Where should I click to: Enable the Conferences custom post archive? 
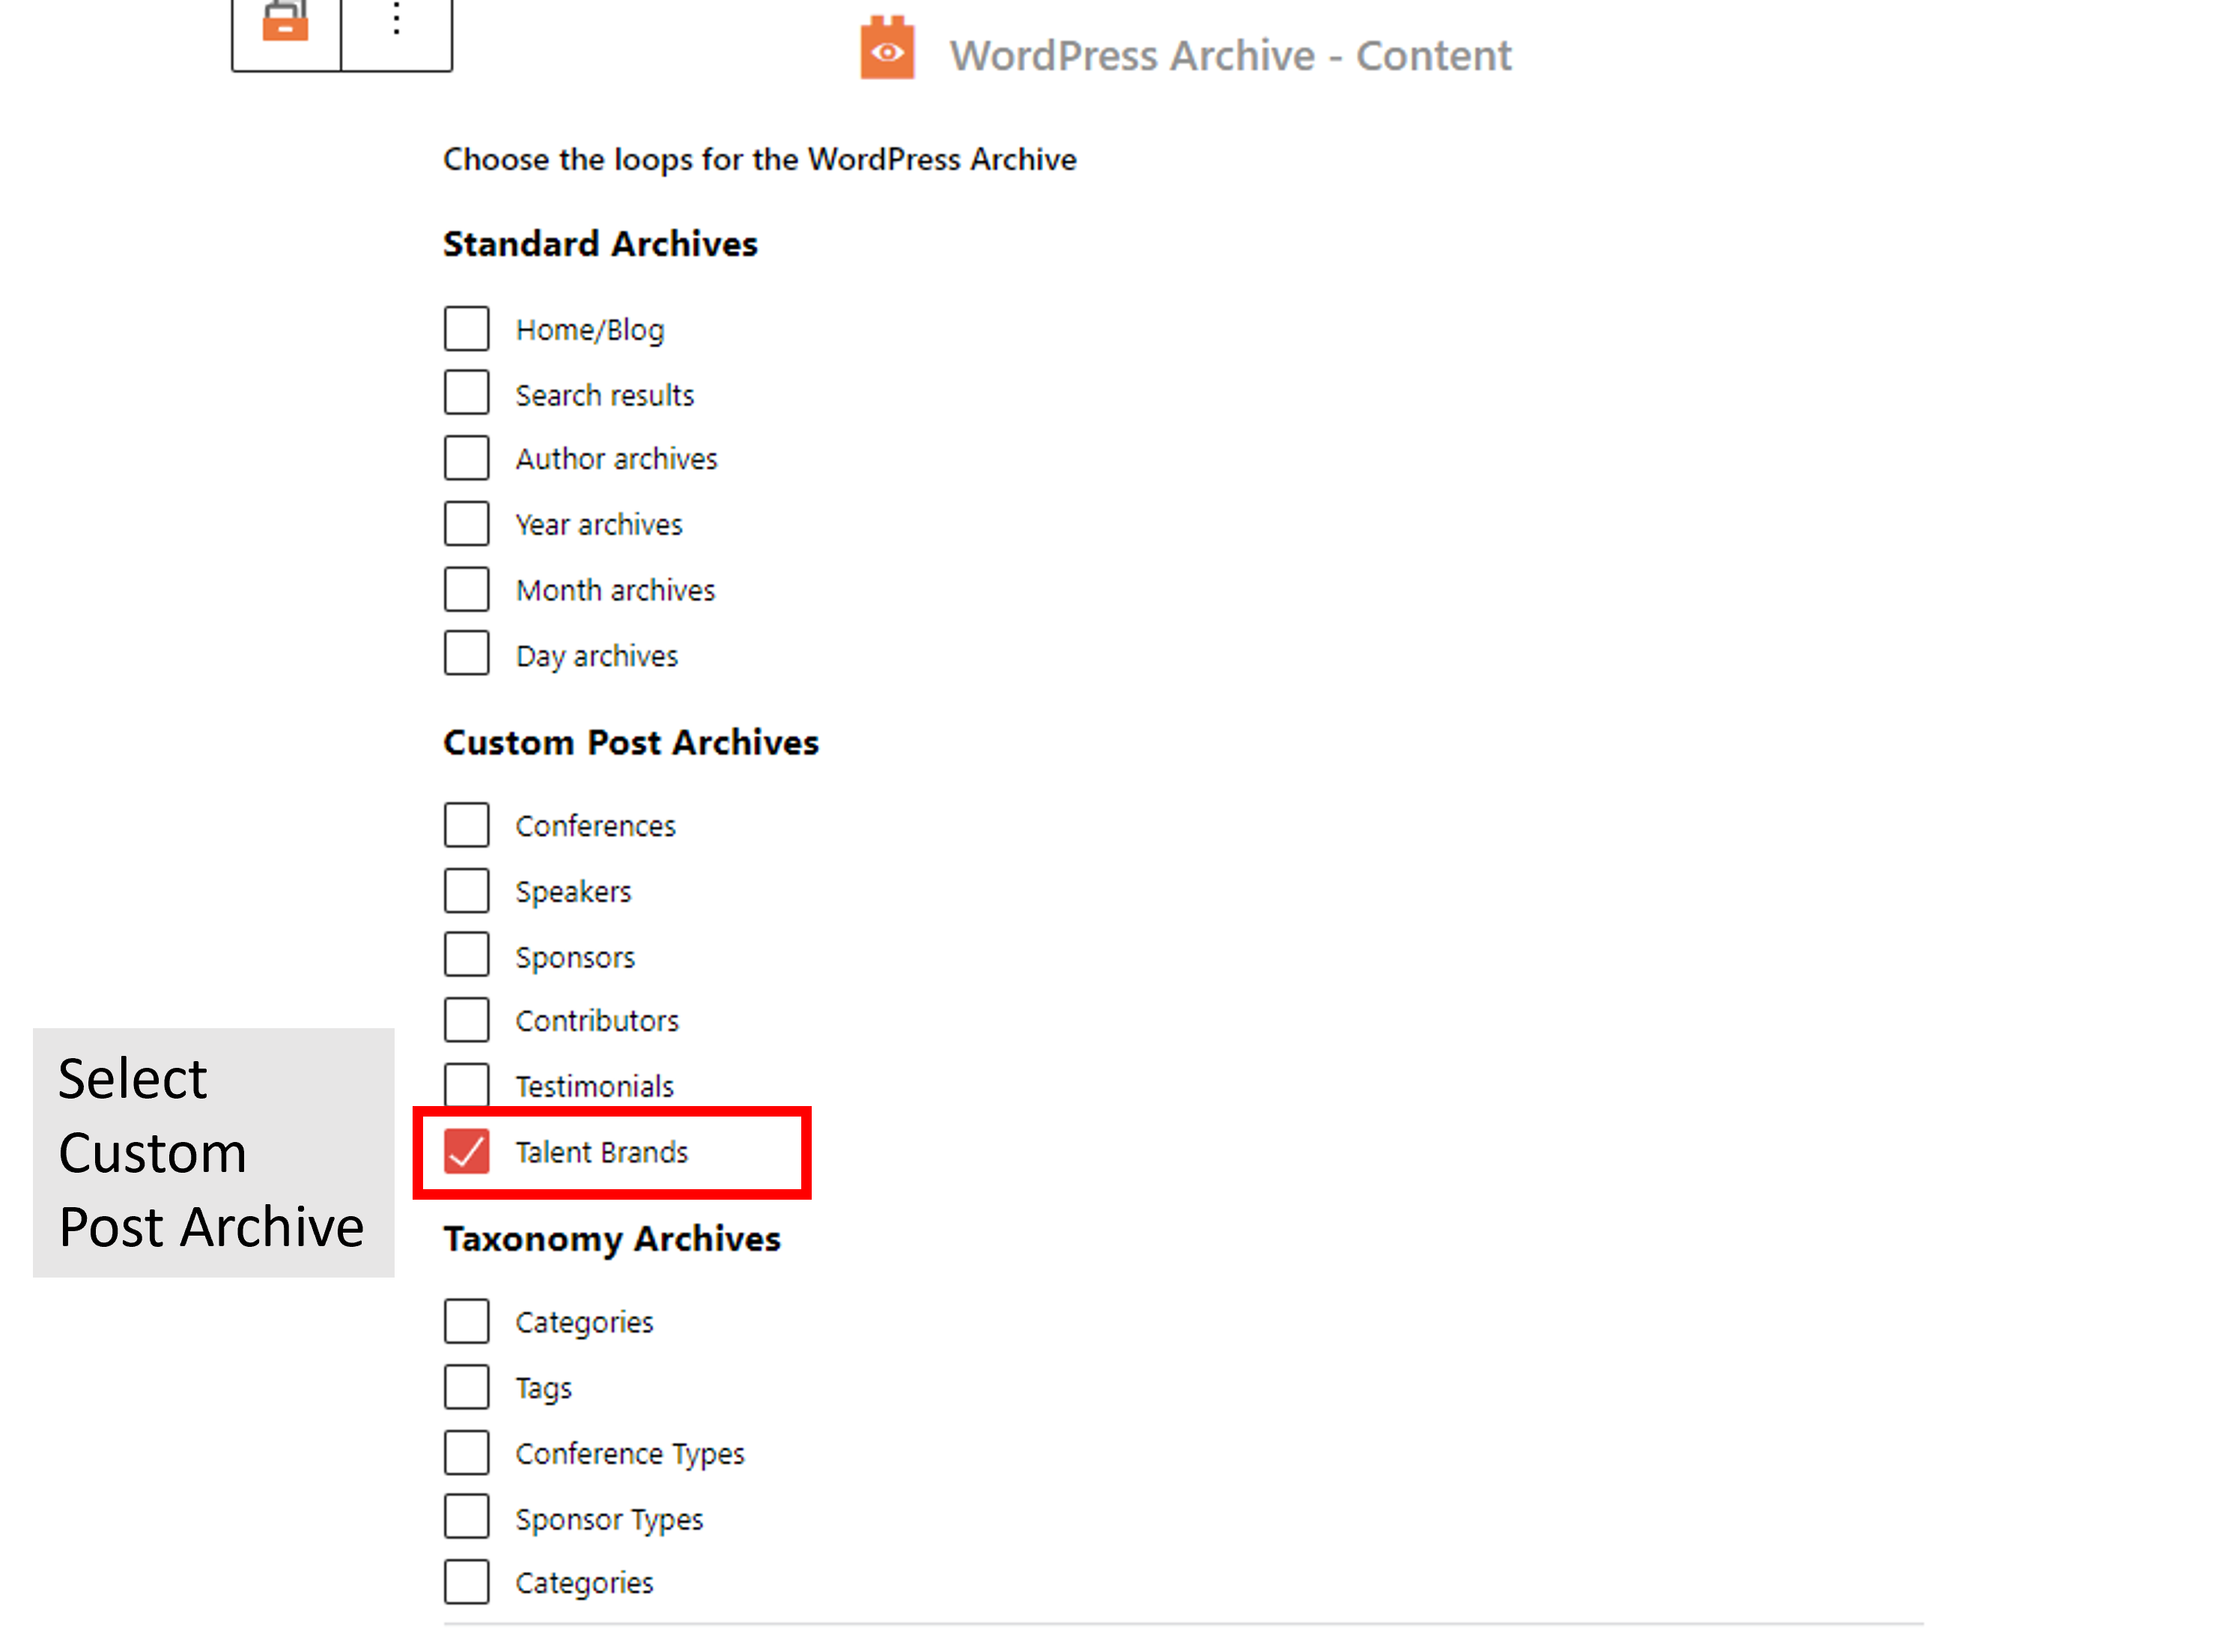(x=467, y=825)
